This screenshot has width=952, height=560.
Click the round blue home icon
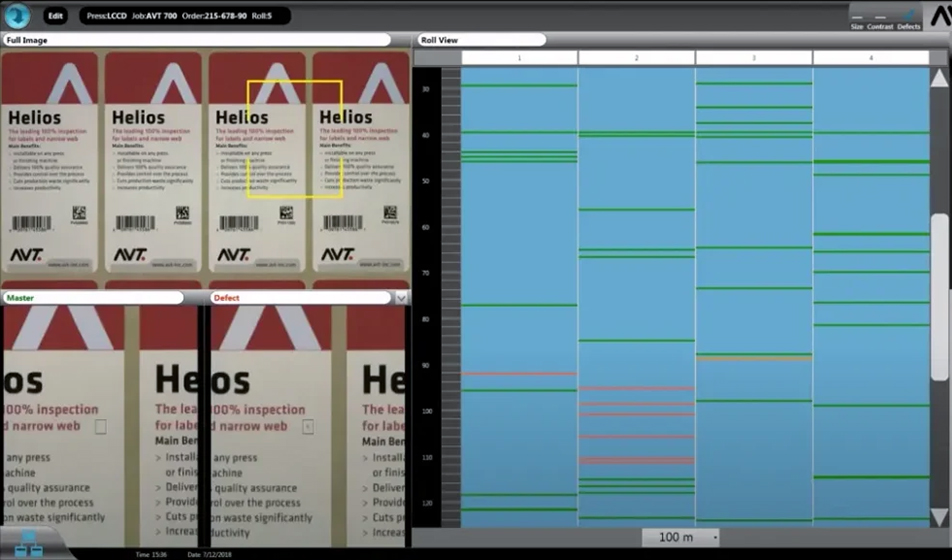[x=17, y=15]
